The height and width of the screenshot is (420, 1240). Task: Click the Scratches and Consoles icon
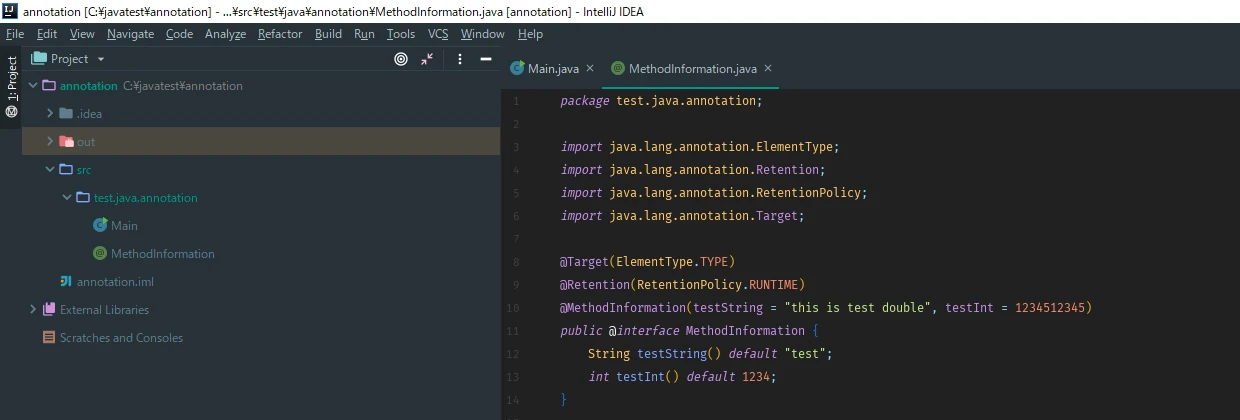click(49, 338)
